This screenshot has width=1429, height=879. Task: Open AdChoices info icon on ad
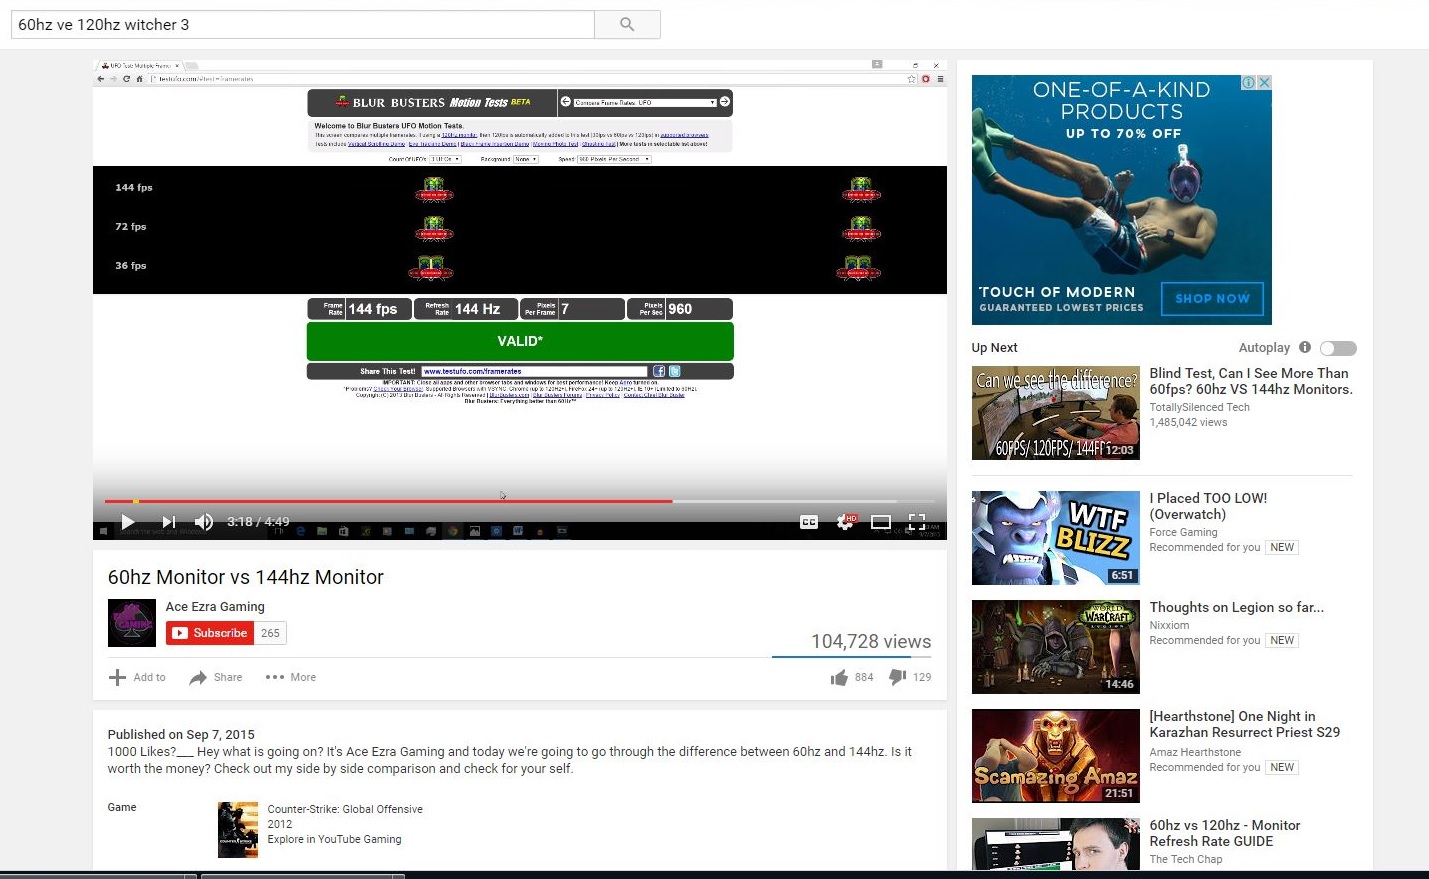1249,82
